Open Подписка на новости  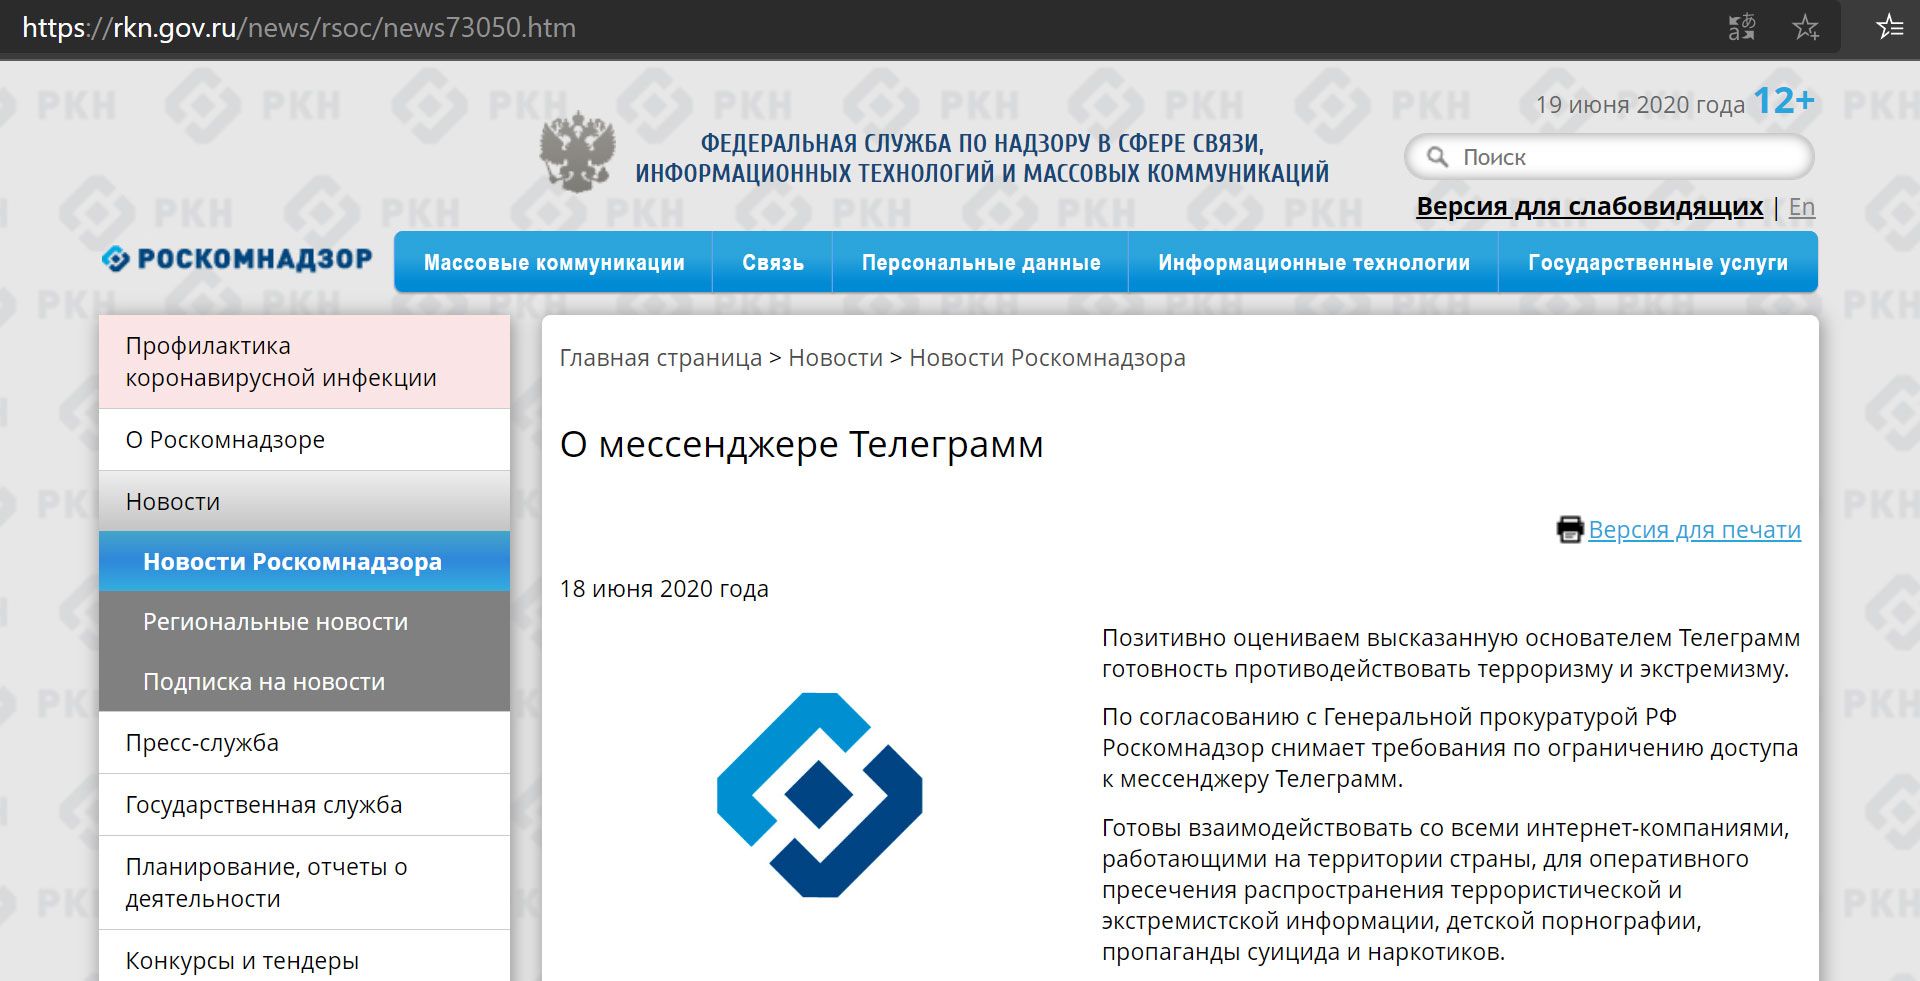264,682
